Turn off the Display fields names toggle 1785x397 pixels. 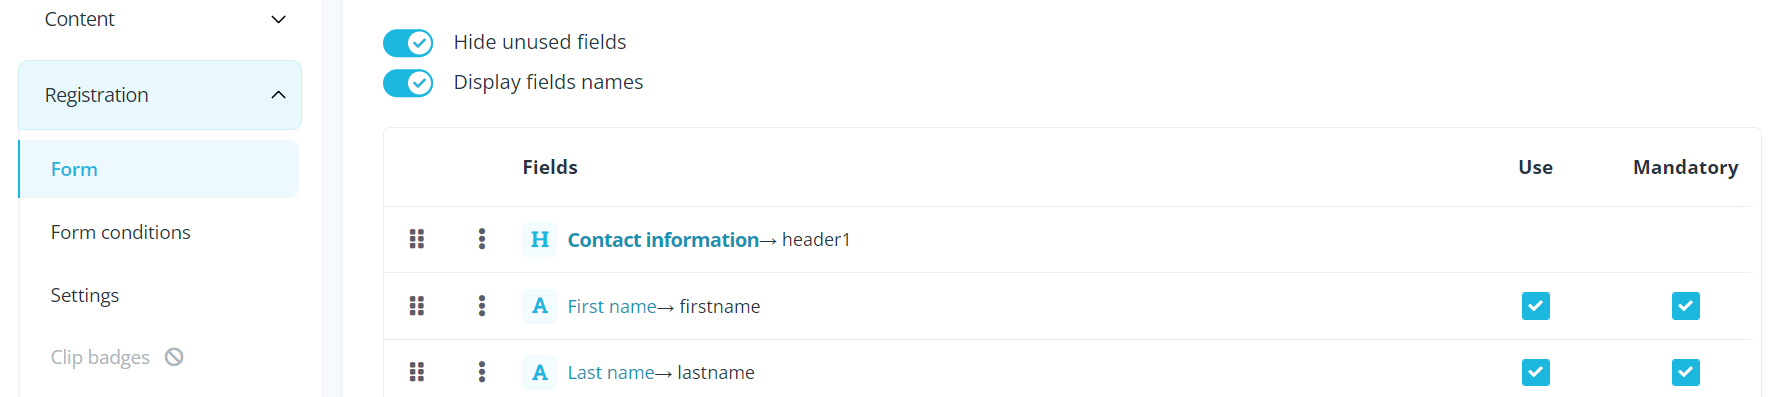coord(408,83)
